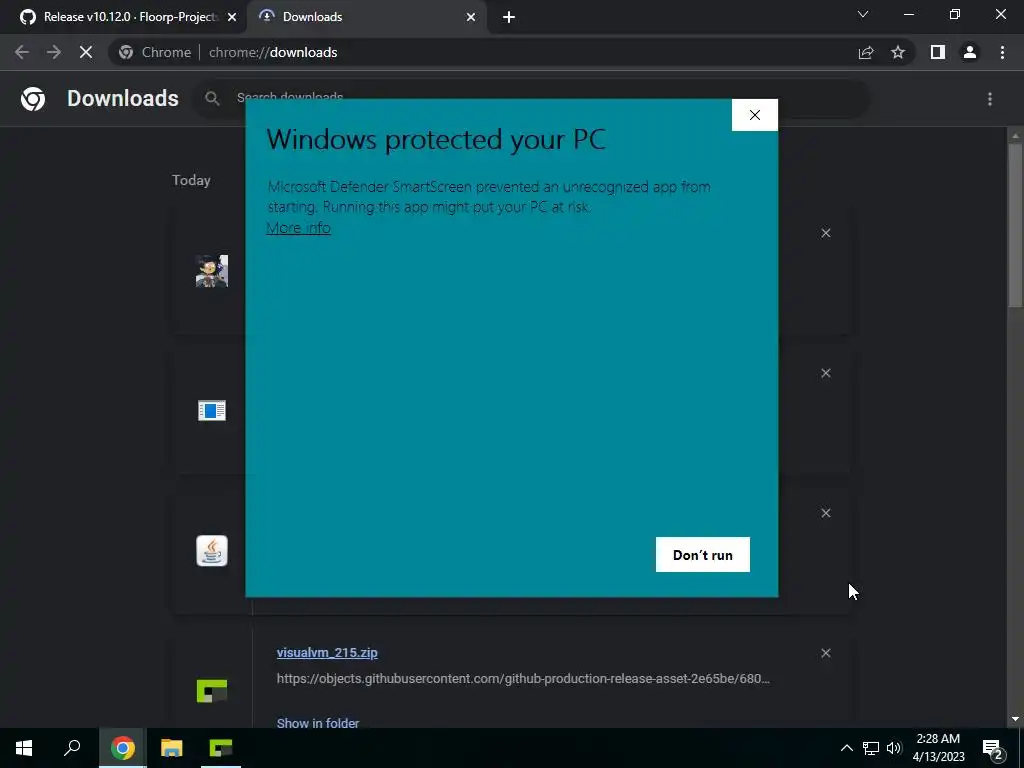
Task: Click the search magnifier icon in Downloads
Action: [x=212, y=99]
